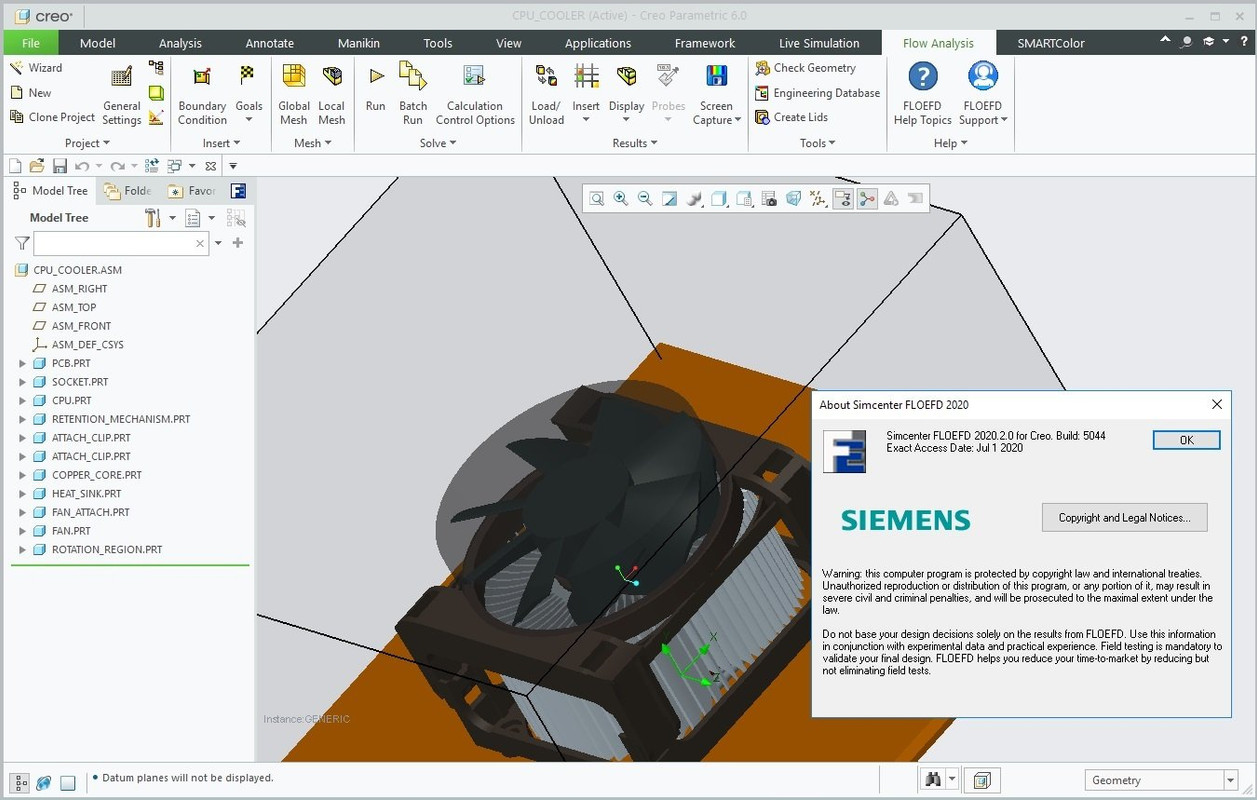1257x800 pixels.
Task: Expand the Results group dropdown
Action: click(x=635, y=143)
